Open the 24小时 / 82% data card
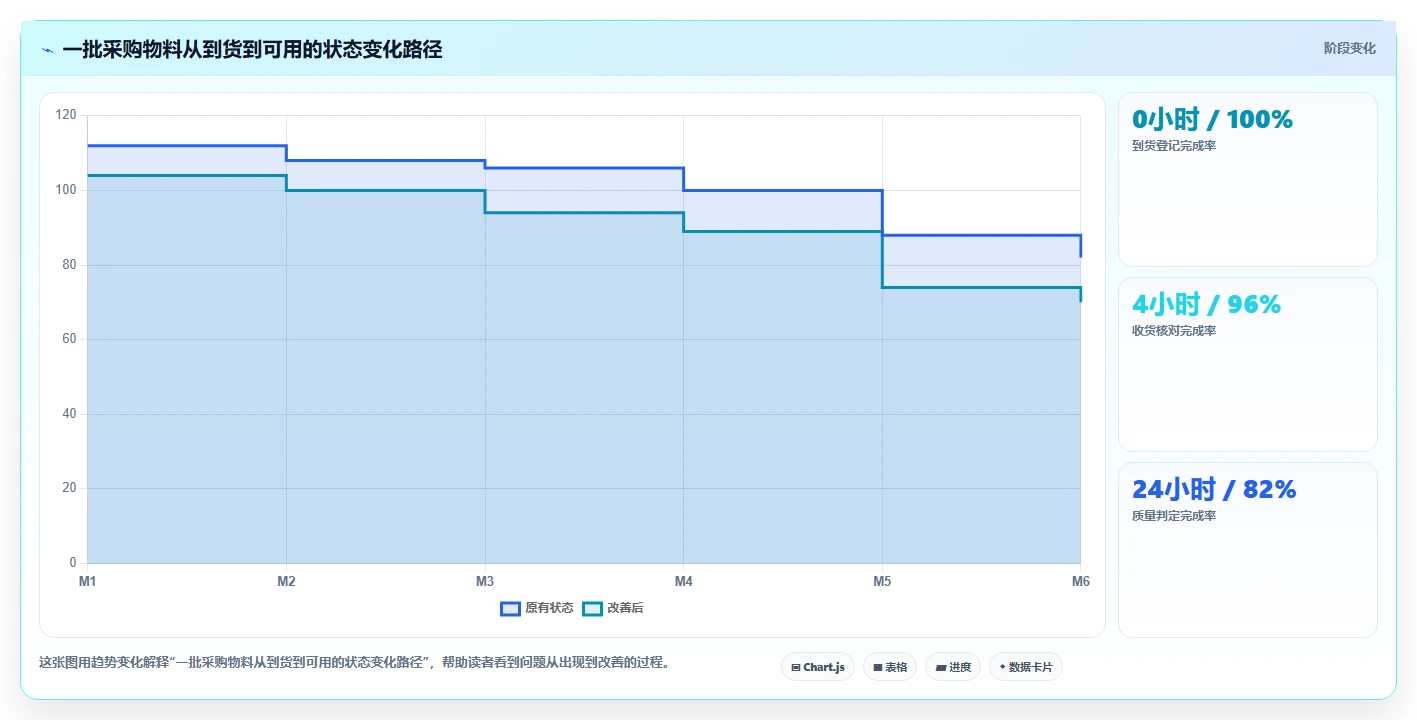 tap(1247, 550)
